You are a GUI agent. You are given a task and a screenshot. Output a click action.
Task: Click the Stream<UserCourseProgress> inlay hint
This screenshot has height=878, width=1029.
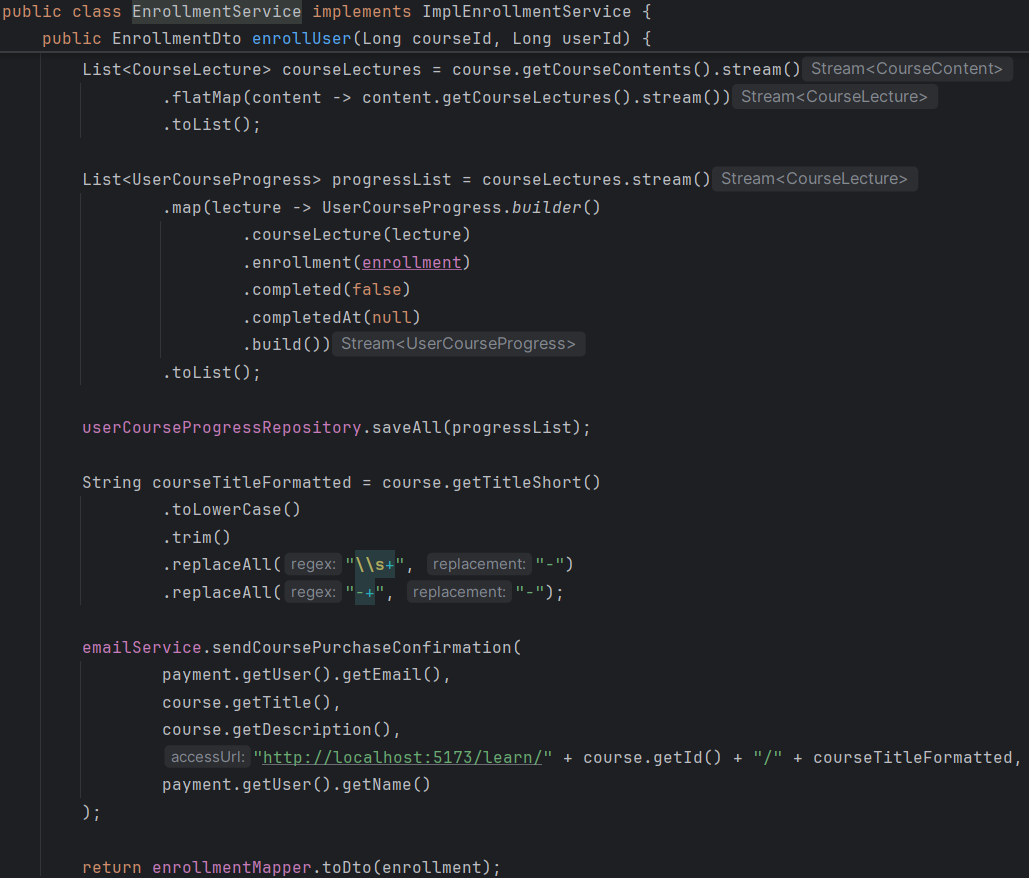[x=458, y=344]
